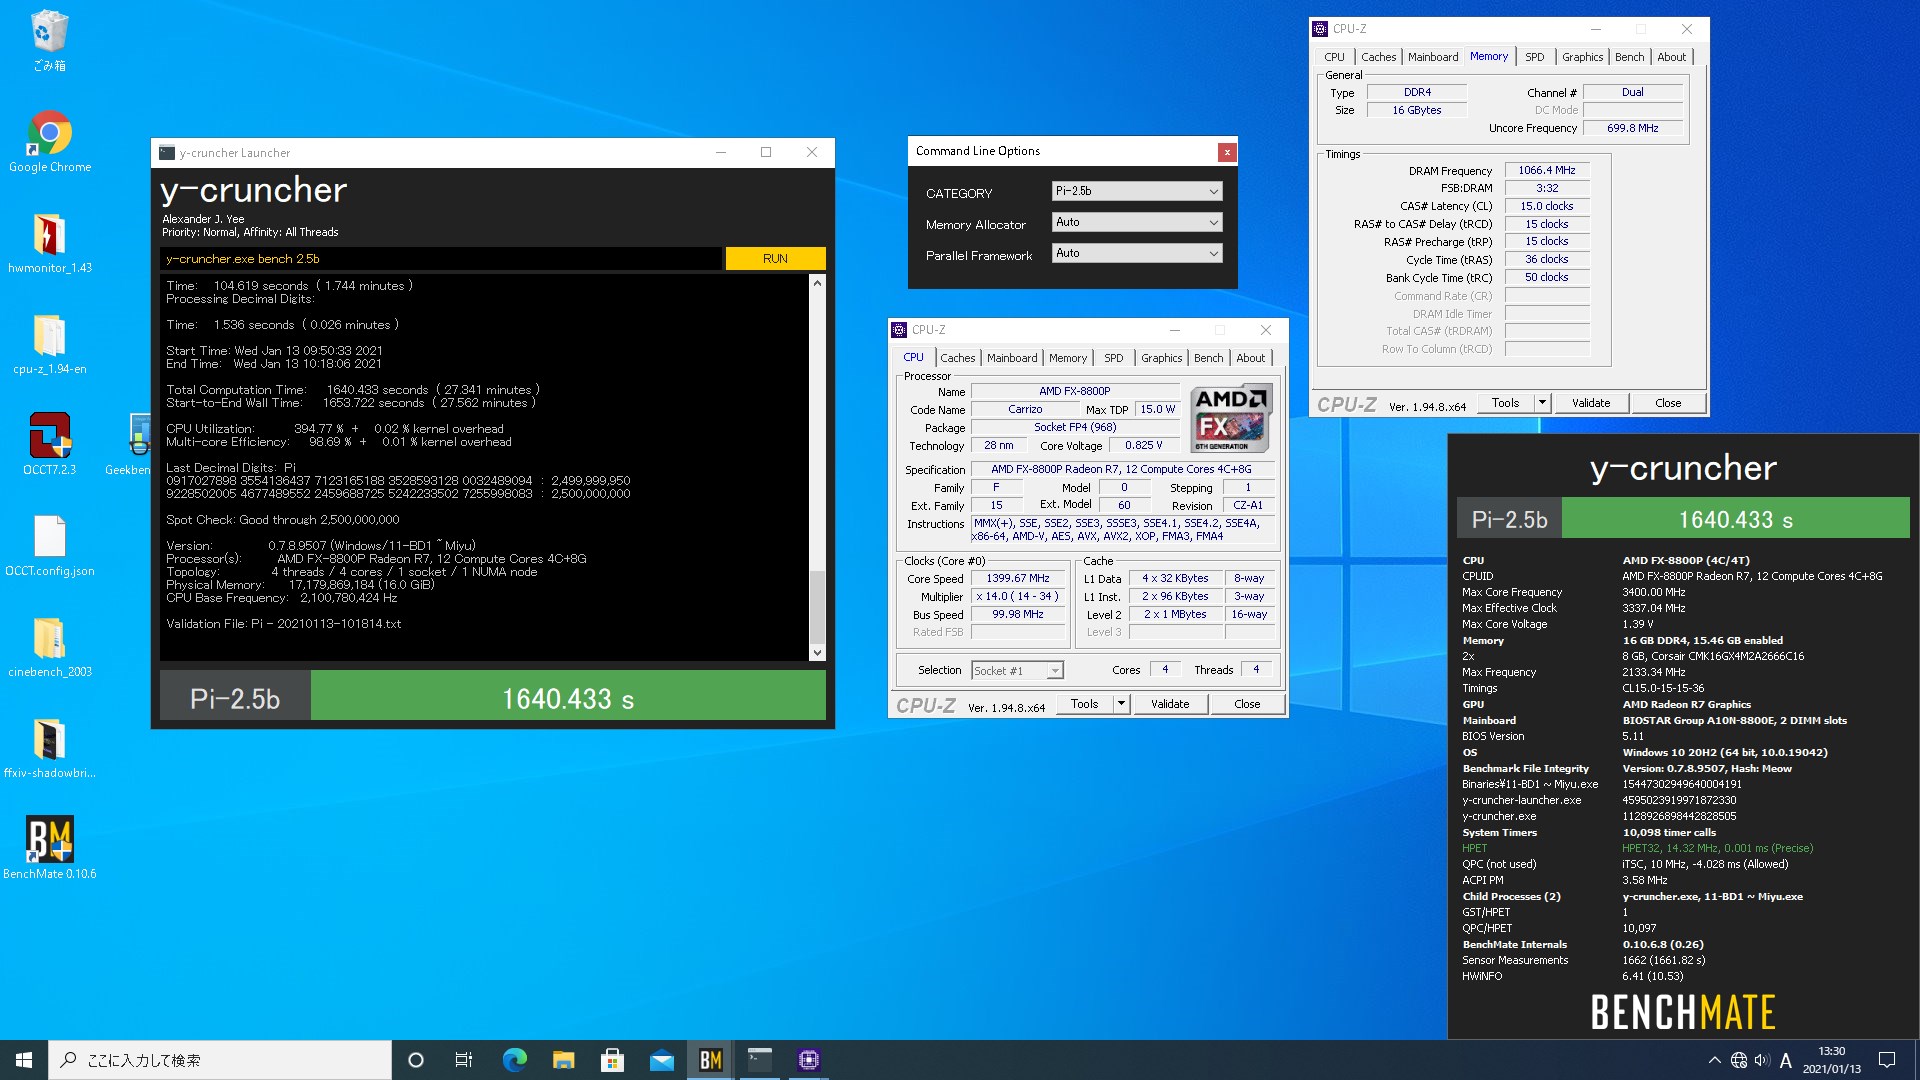Expand Tools arrow in CPU-Z Memory window

coord(1542,403)
